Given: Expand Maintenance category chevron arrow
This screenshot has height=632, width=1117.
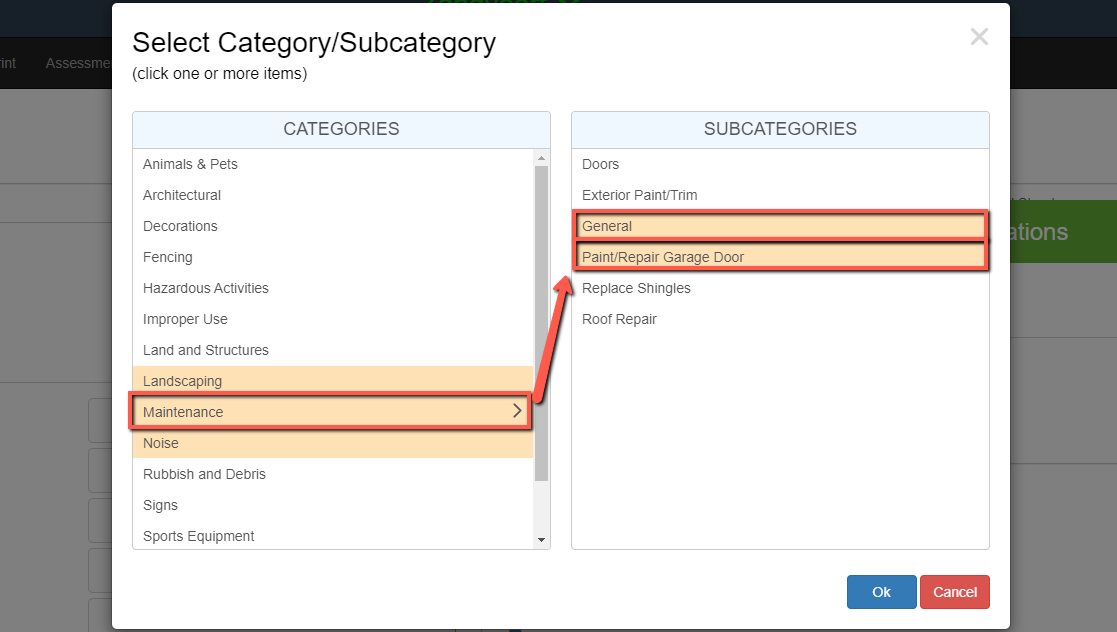Looking at the screenshot, I should (517, 411).
